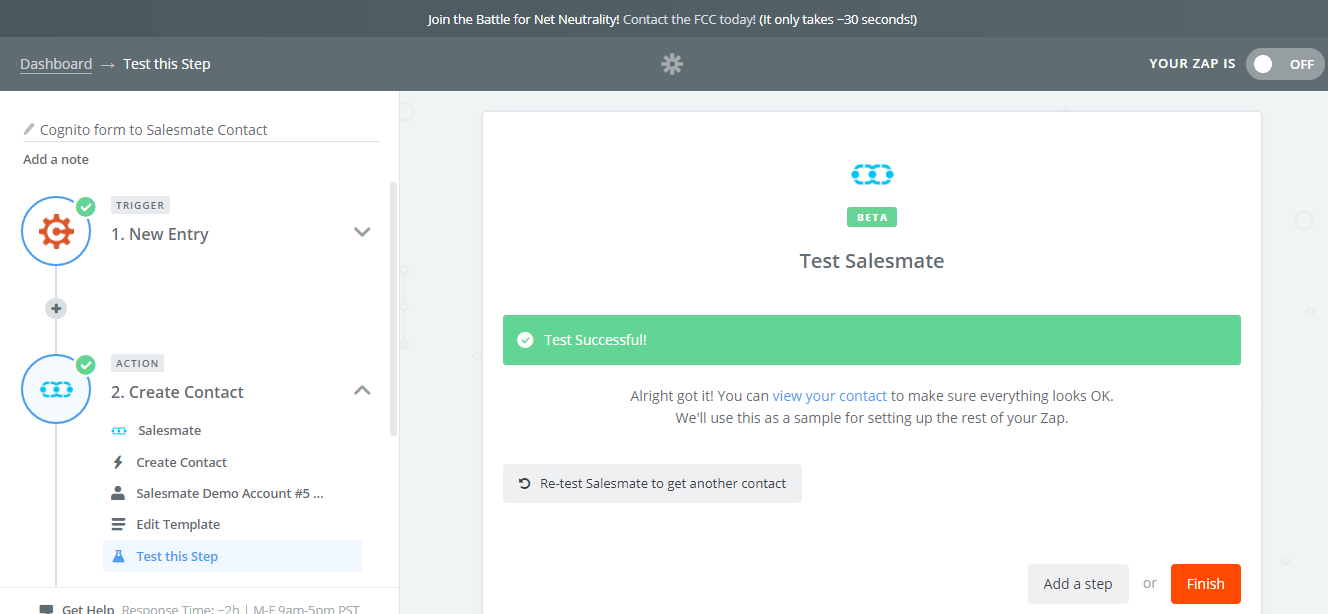
Task: Click the Get Help text in footer
Action: point(88,609)
